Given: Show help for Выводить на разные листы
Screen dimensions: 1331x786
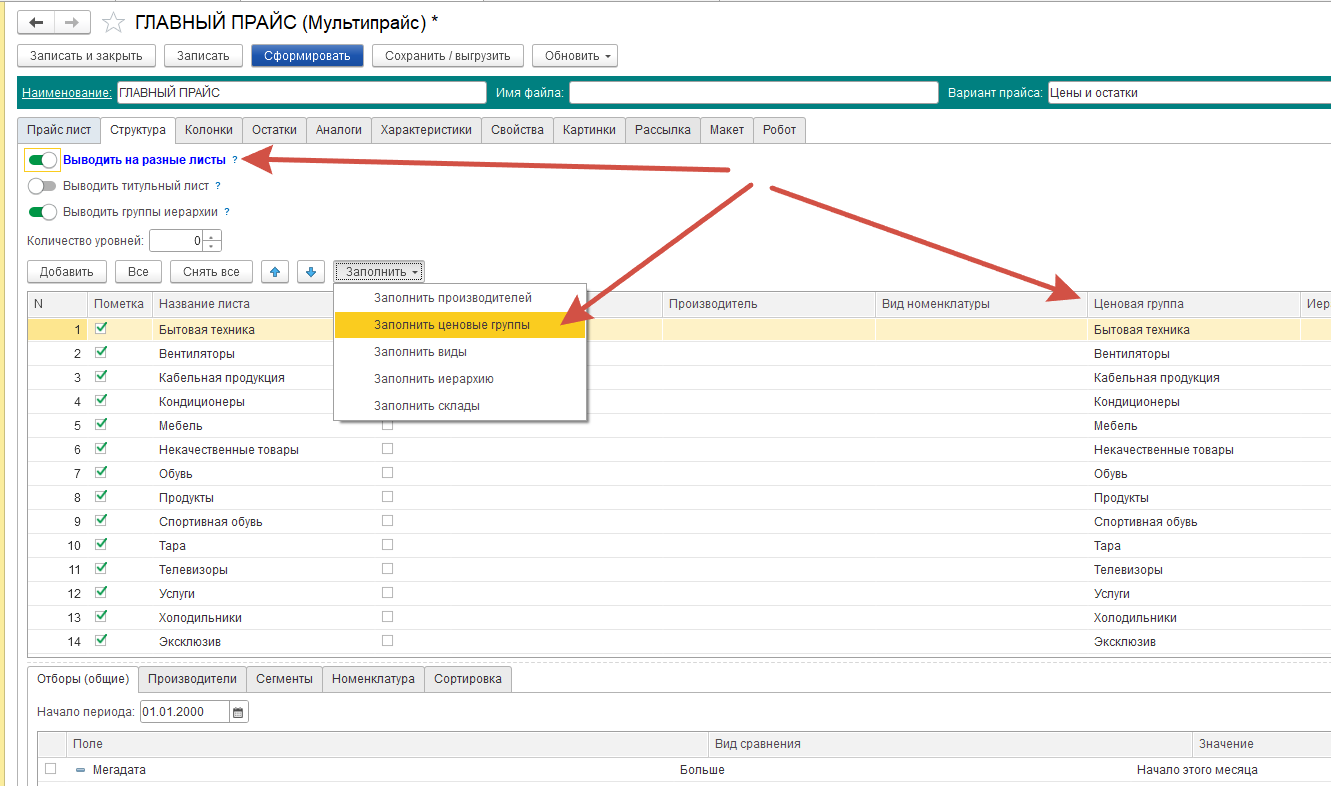Looking at the screenshot, I should point(235,159).
